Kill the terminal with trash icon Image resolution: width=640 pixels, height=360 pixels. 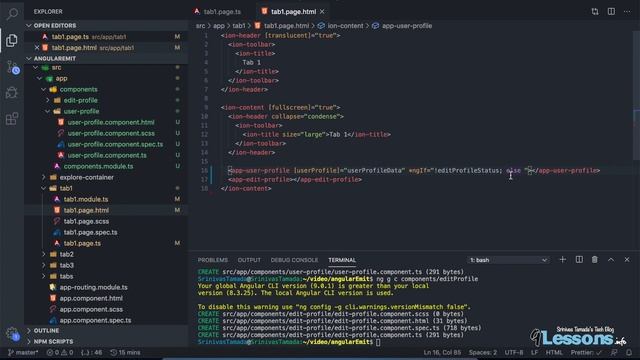point(595,260)
